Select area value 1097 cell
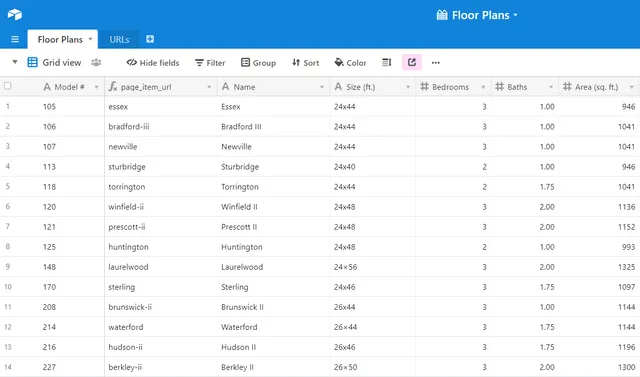Viewport: 640px width, 377px height. (x=599, y=287)
